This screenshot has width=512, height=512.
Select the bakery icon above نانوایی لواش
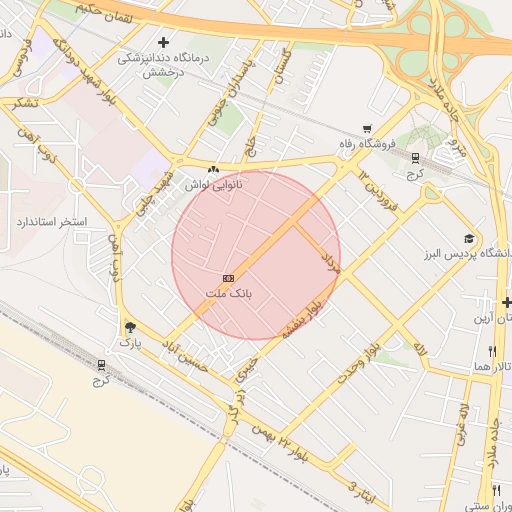coord(213,170)
